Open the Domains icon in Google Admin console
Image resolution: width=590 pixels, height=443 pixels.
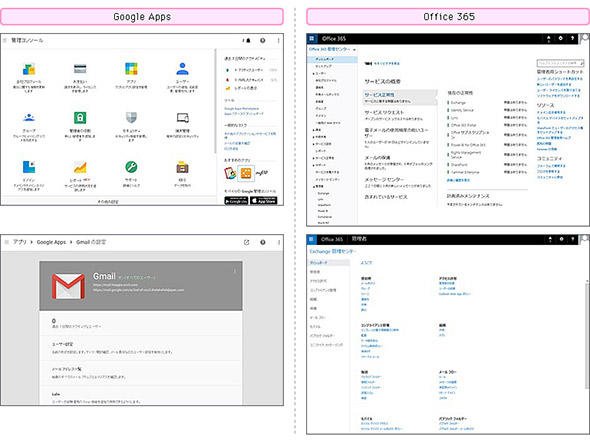29,167
